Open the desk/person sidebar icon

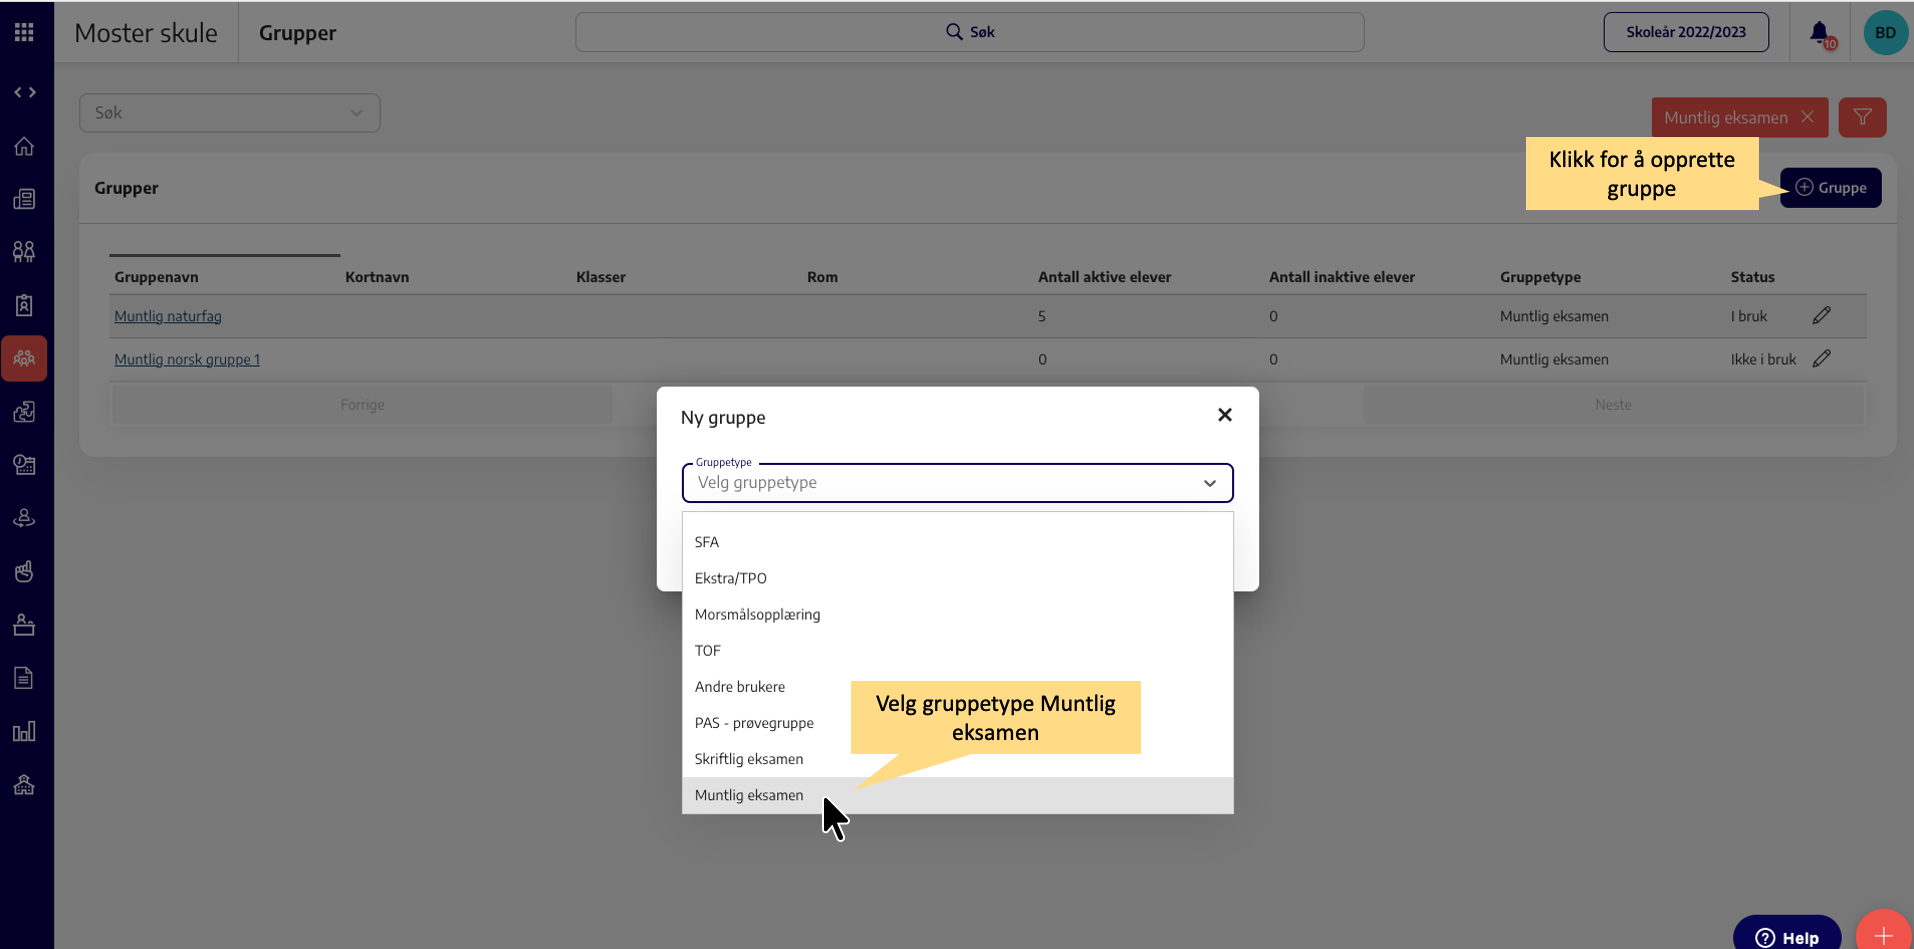[24, 625]
